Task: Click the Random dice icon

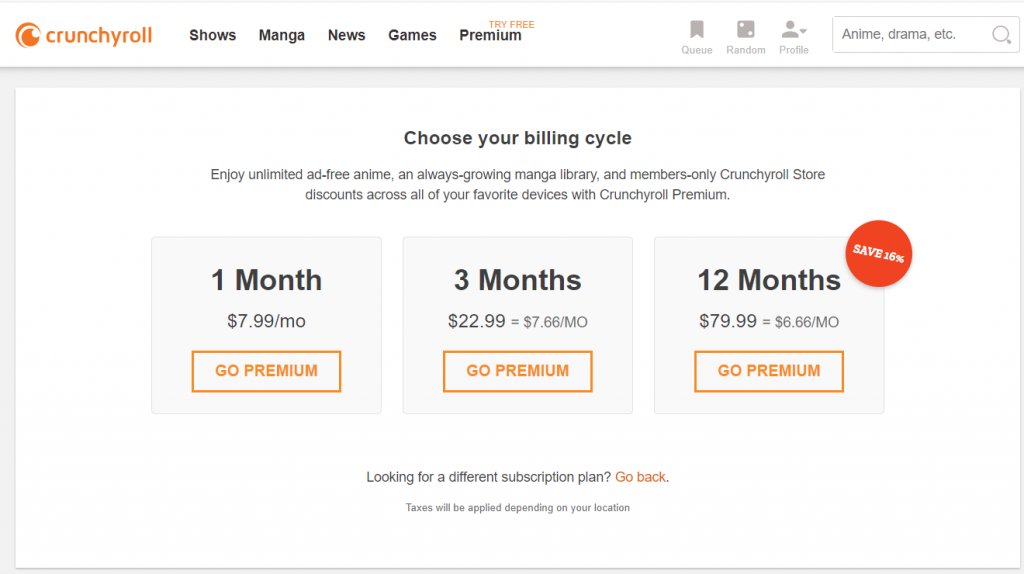Action: (x=746, y=29)
